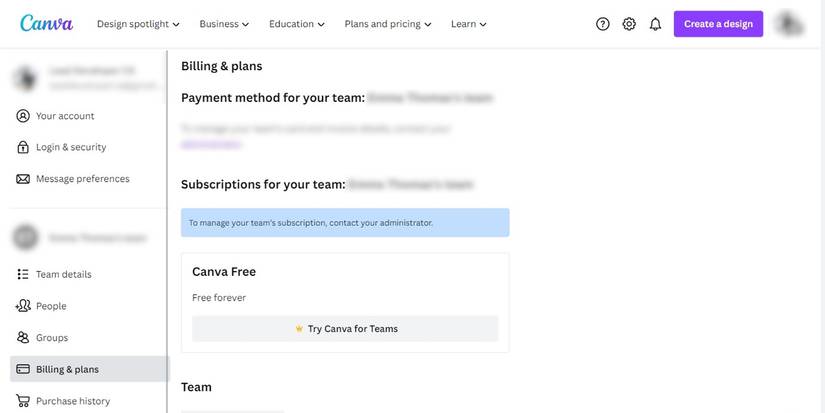Image resolution: width=825 pixels, height=413 pixels.
Task: Click the People sidebar icon
Action: 22,306
